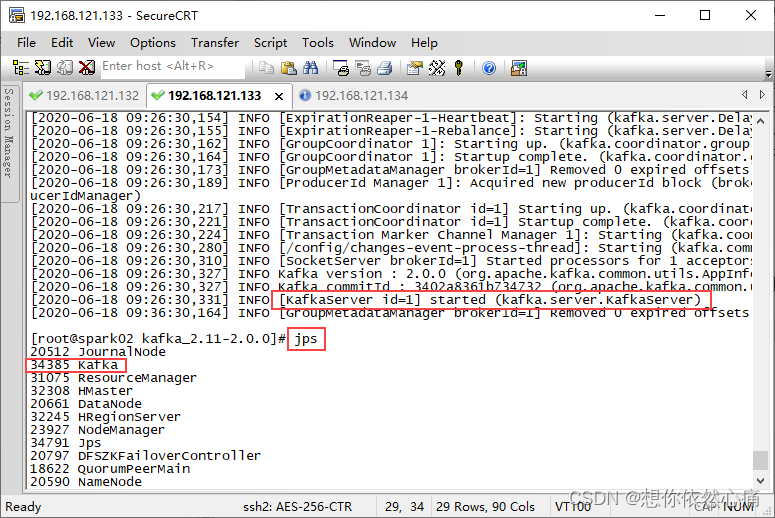Open the Window menu
Image resolution: width=775 pixels, height=518 pixels.
point(372,43)
